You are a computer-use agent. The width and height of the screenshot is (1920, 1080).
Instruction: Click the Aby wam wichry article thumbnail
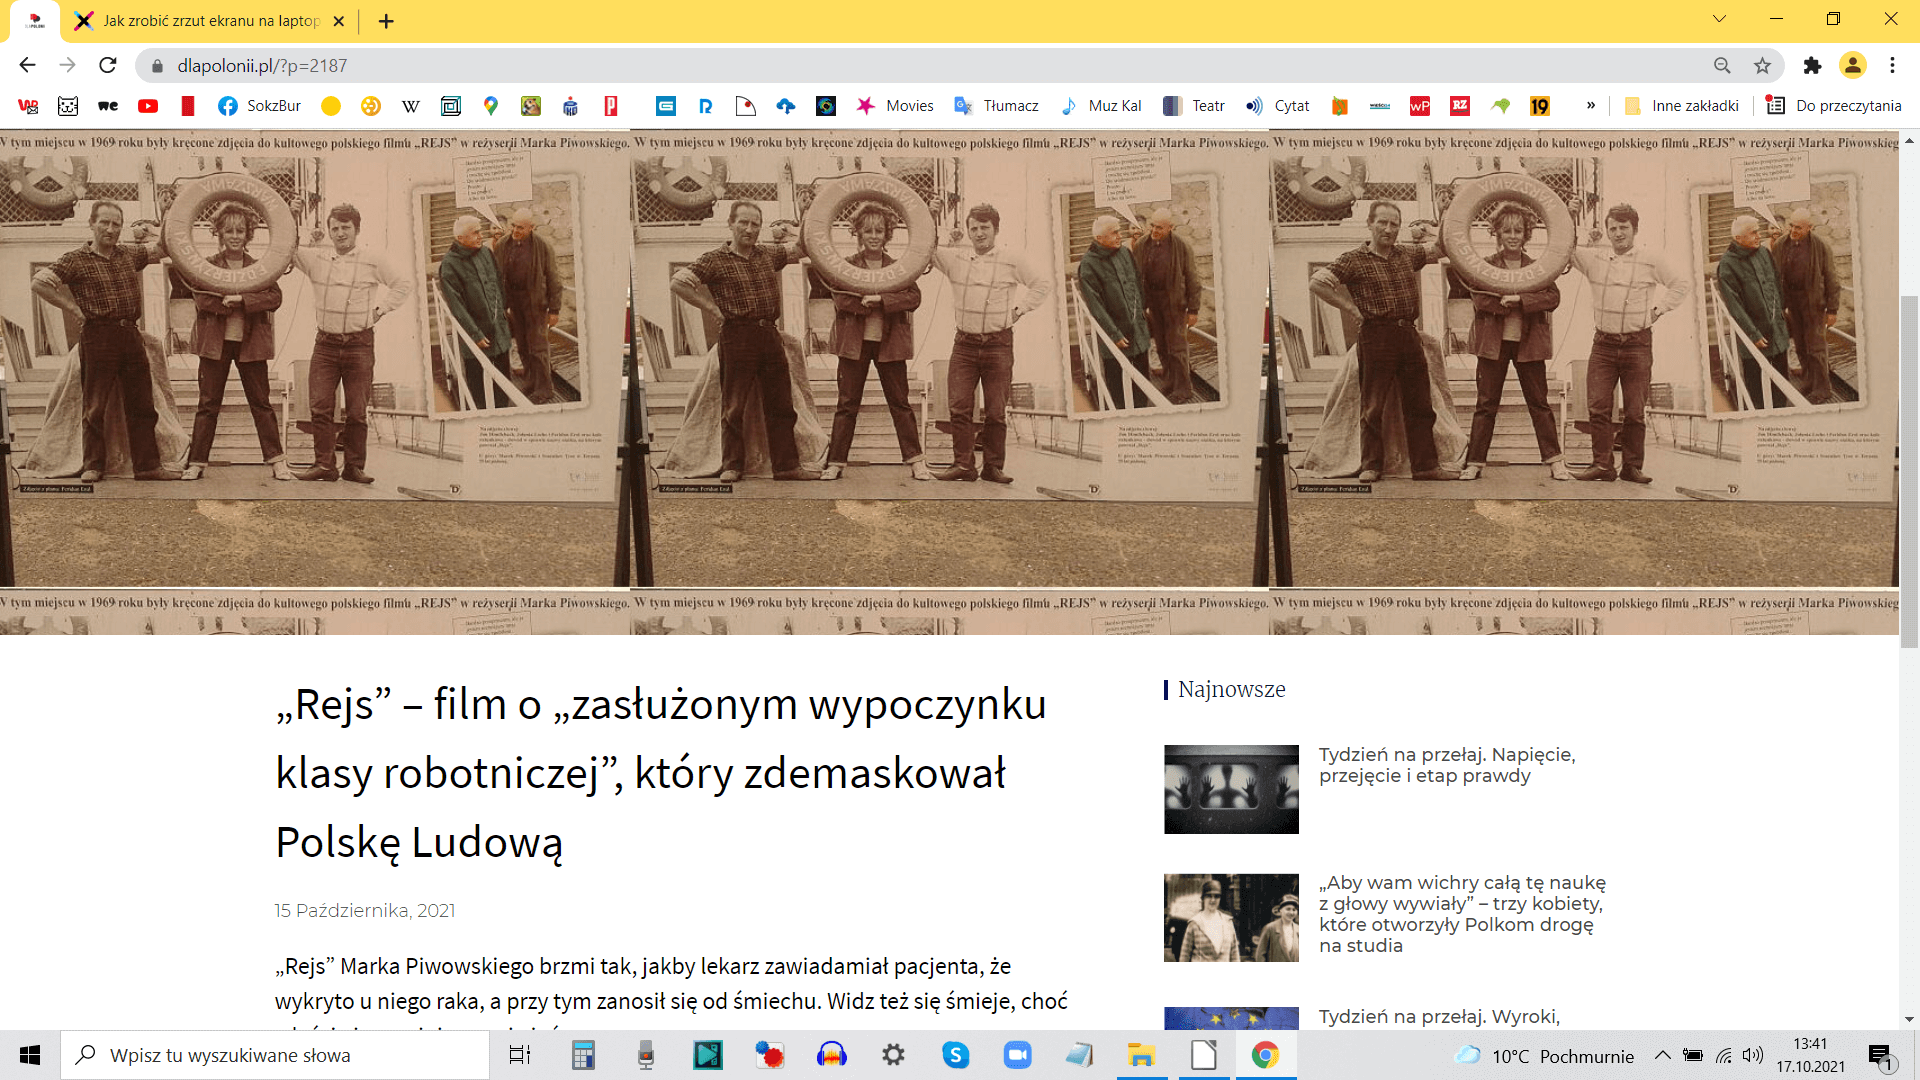pos(1231,918)
